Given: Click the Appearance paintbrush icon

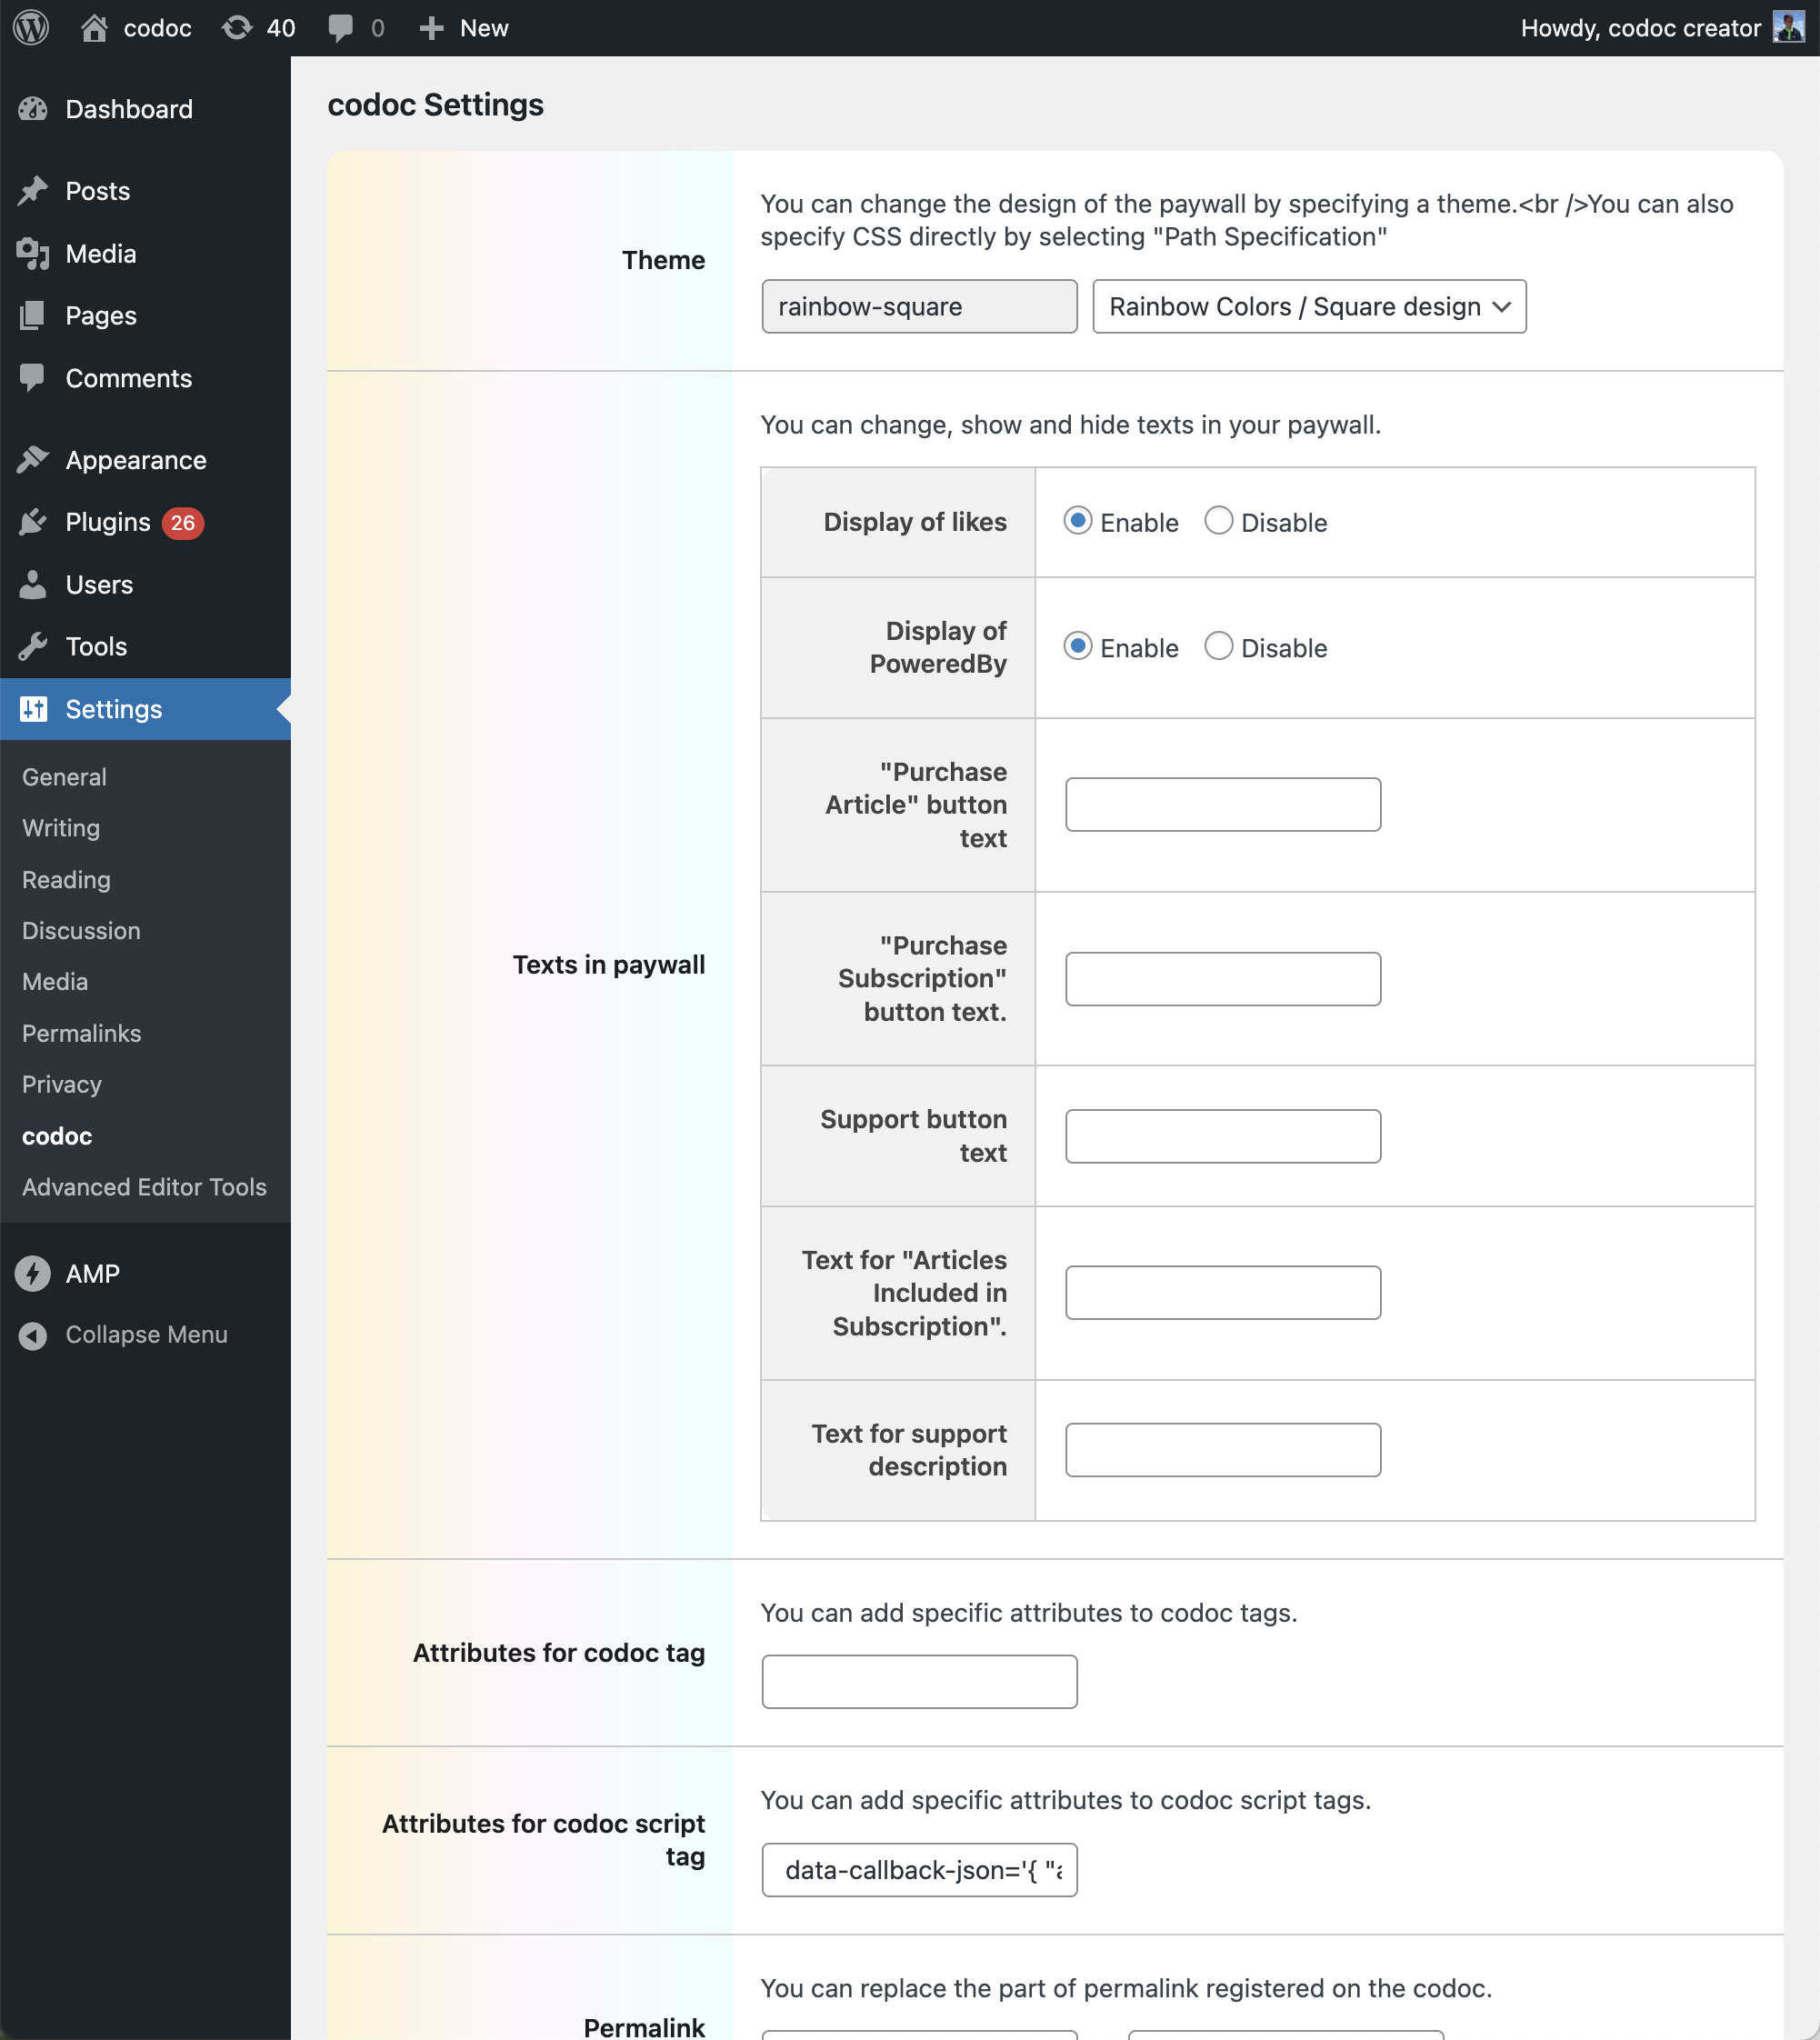Looking at the screenshot, I should click(33, 459).
